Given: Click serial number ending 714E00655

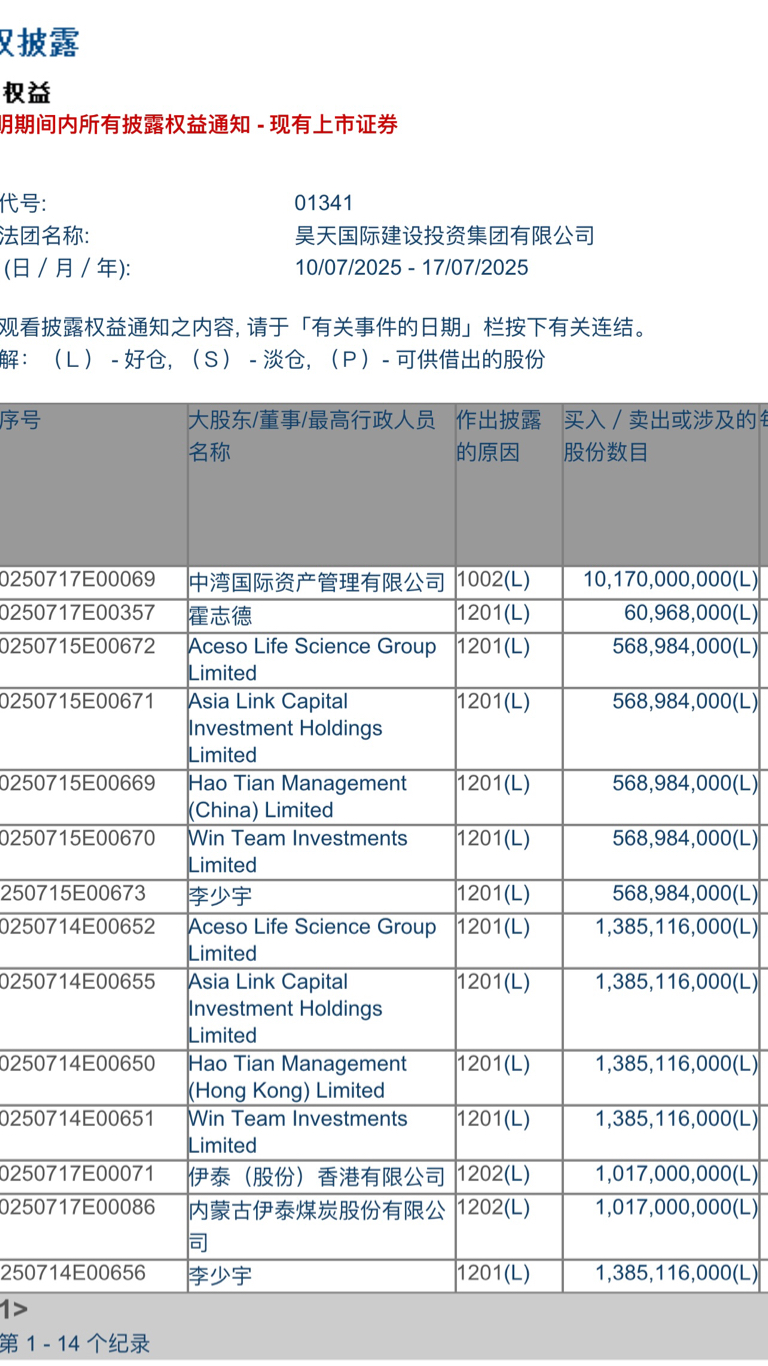Looking at the screenshot, I should pyautogui.click(x=78, y=981).
